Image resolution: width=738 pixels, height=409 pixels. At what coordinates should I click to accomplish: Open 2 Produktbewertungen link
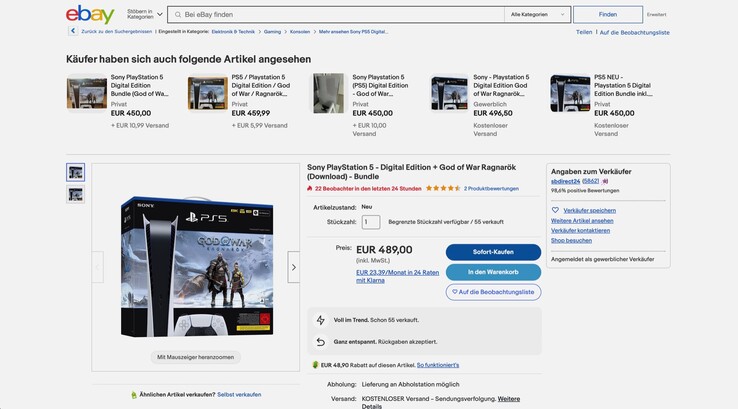491,188
